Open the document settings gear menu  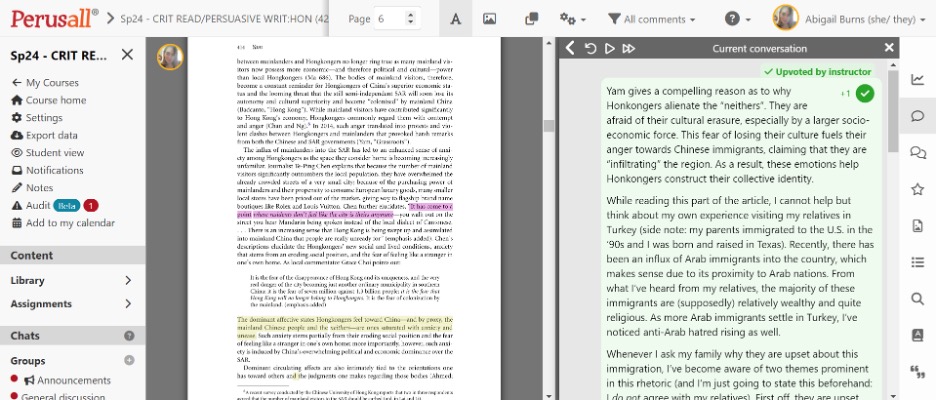coord(572,19)
